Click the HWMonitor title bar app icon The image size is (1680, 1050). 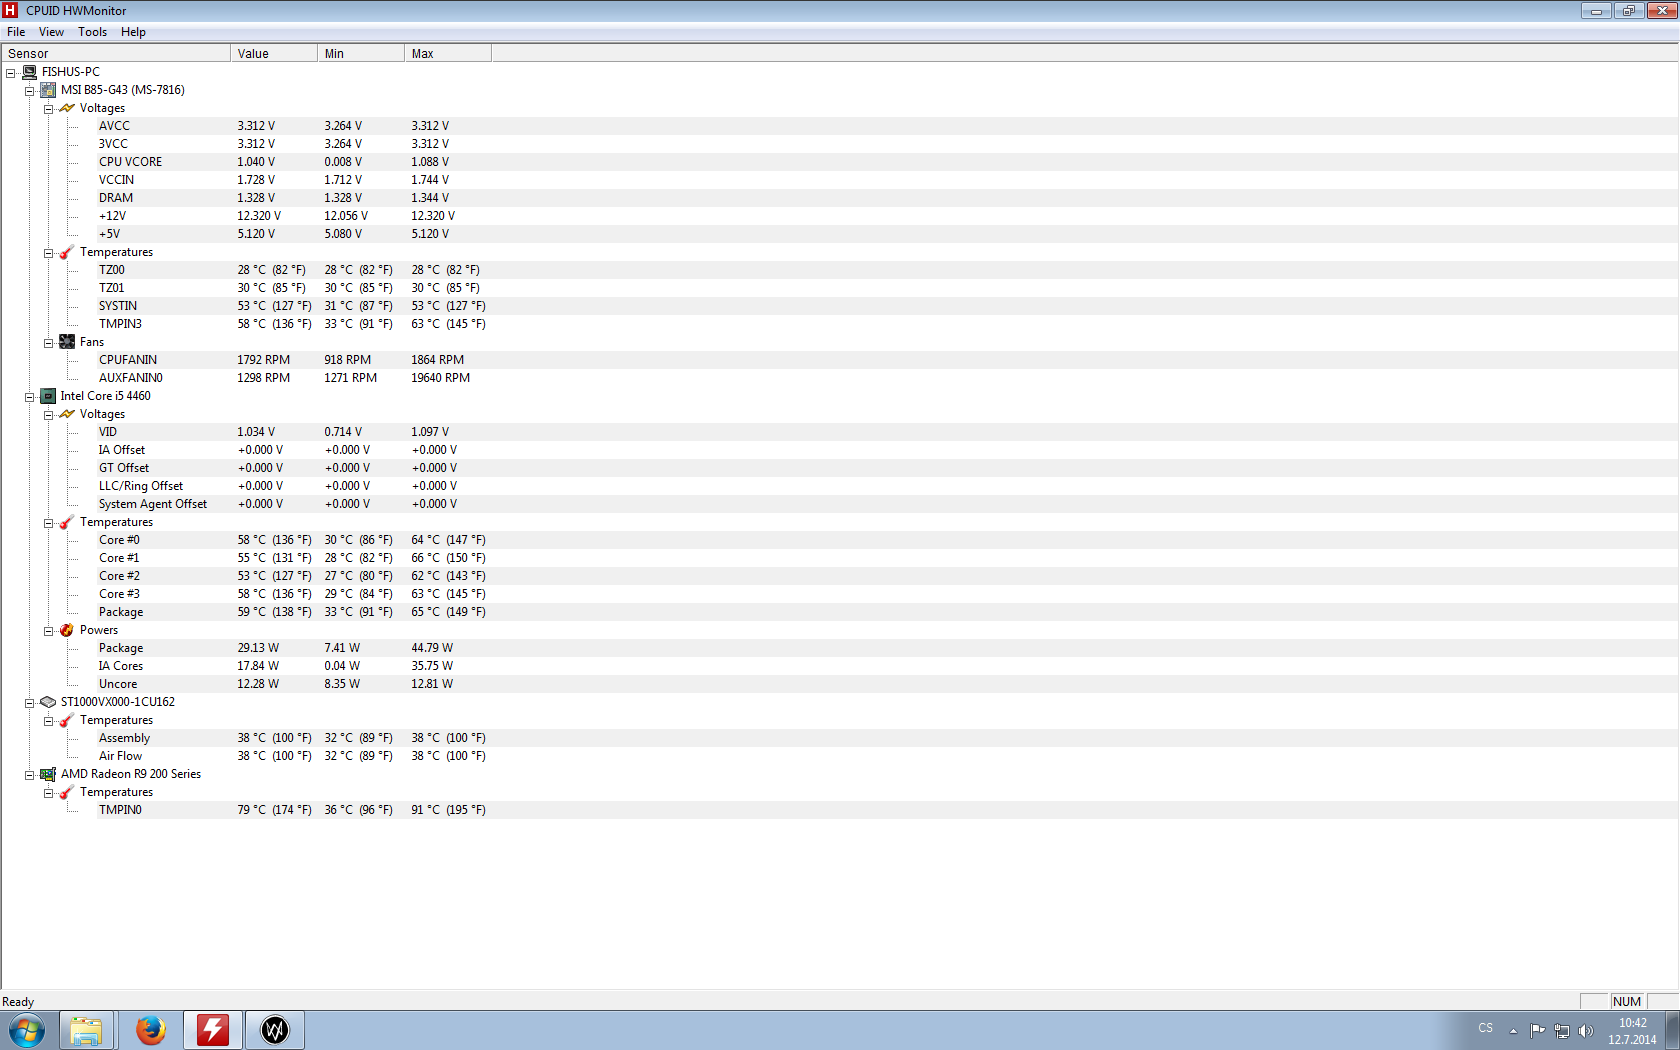pos(11,10)
